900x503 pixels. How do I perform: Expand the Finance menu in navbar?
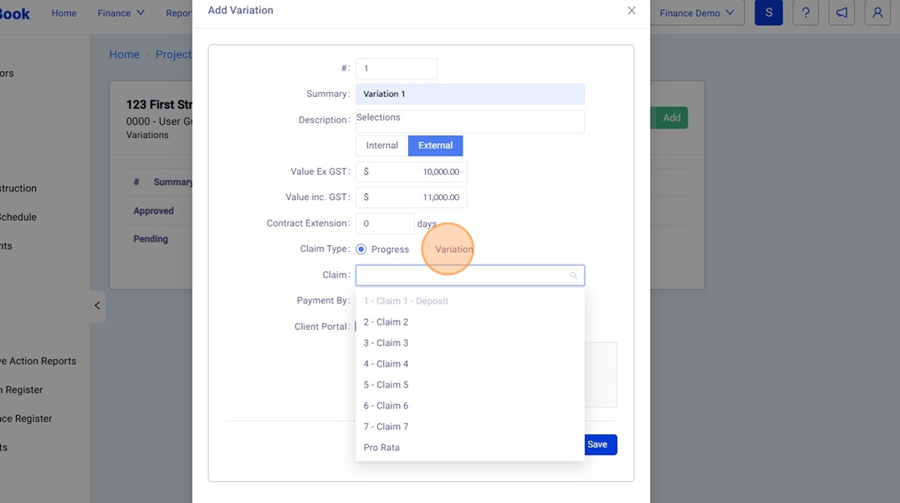click(x=121, y=13)
